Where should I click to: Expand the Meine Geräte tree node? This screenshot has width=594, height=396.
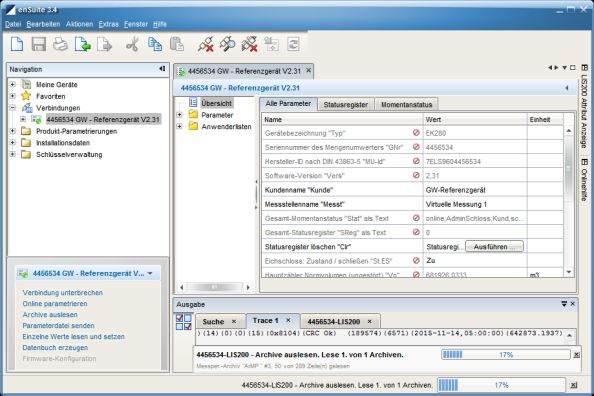pyautogui.click(x=13, y=84)
